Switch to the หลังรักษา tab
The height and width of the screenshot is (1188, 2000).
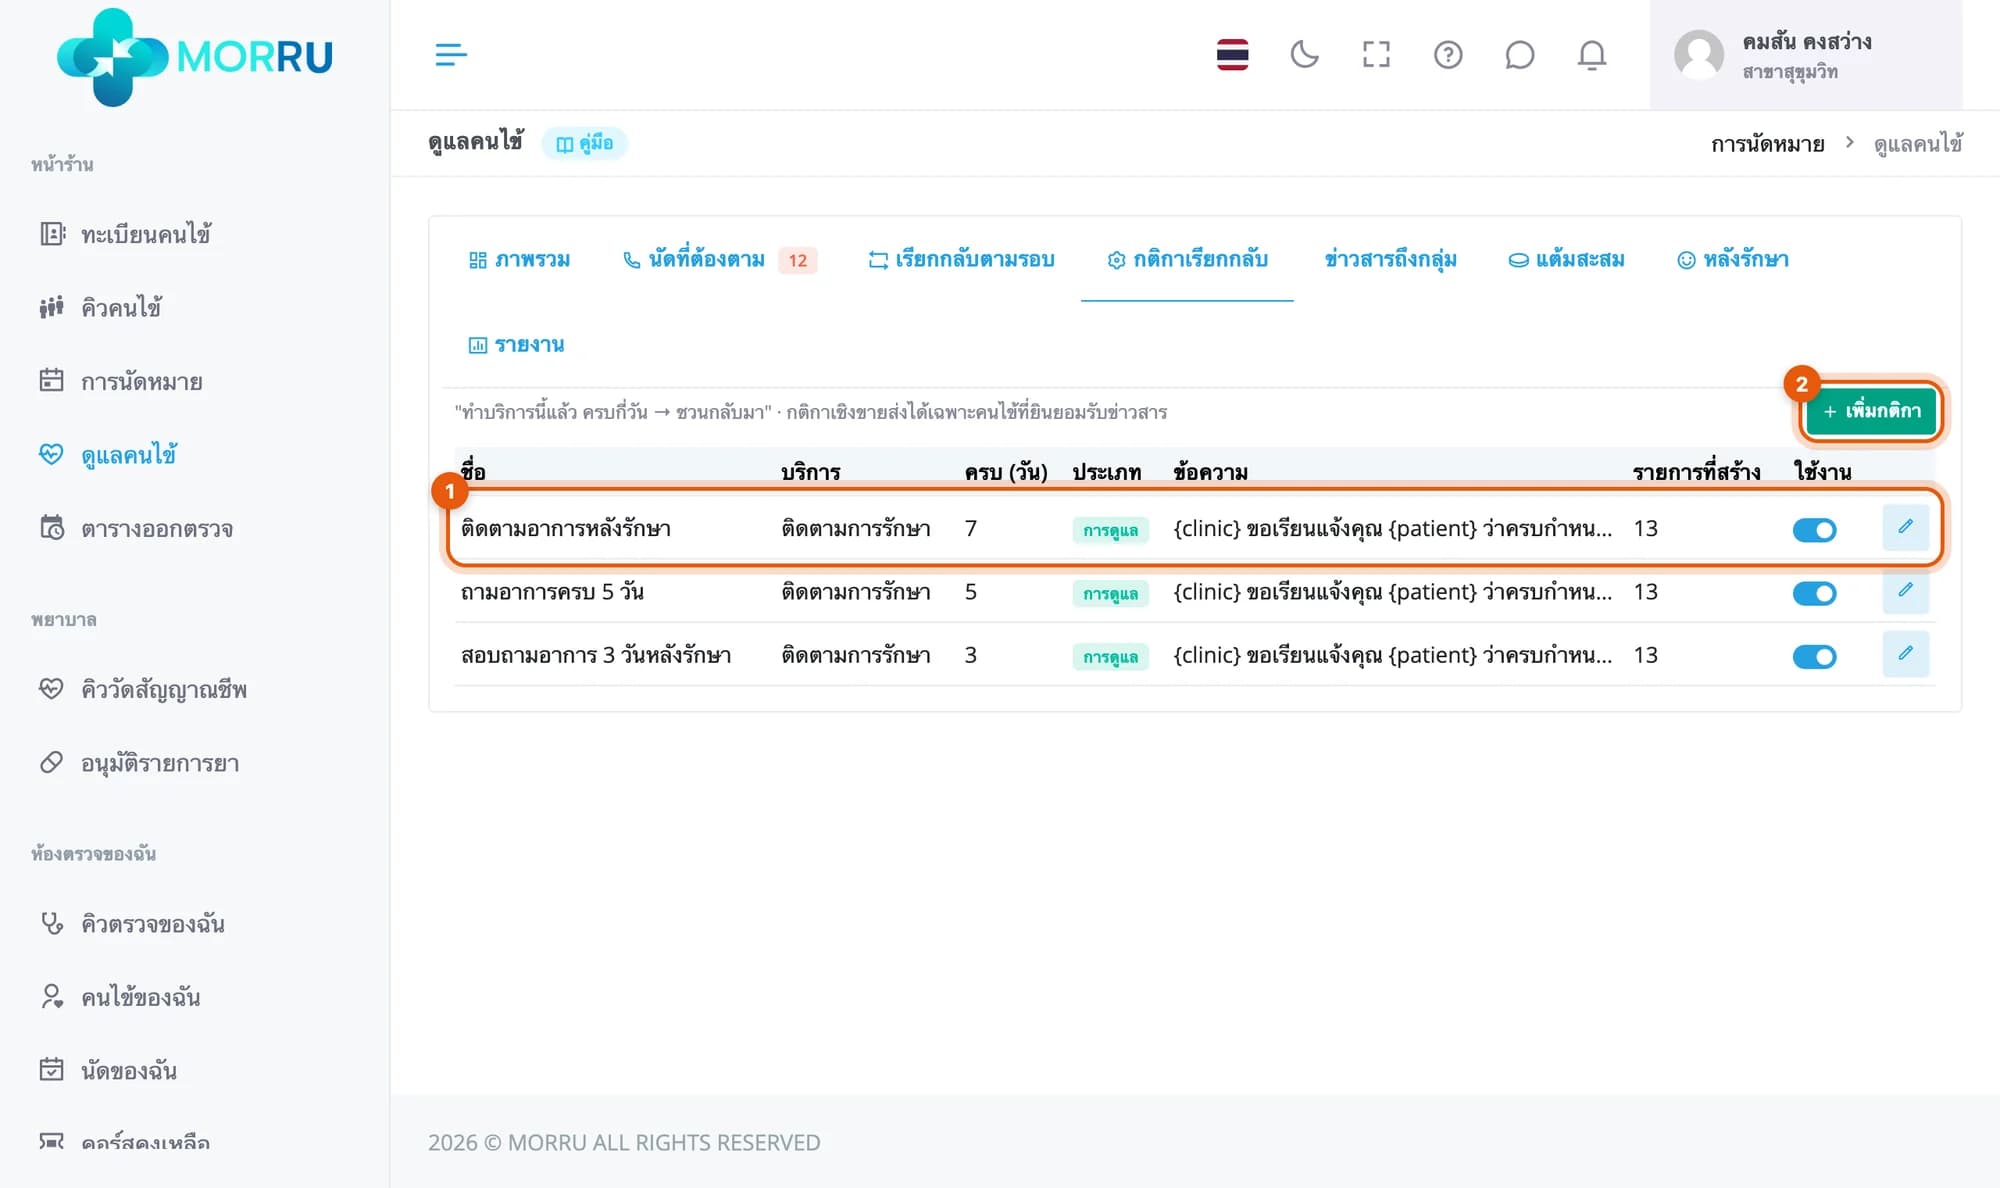pyautogui.click(x=1732, y=260)
